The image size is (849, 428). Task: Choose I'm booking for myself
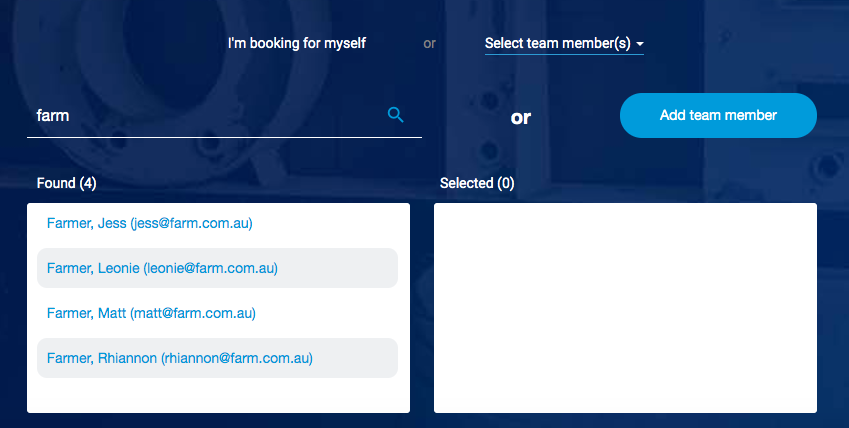coord(297,43)
